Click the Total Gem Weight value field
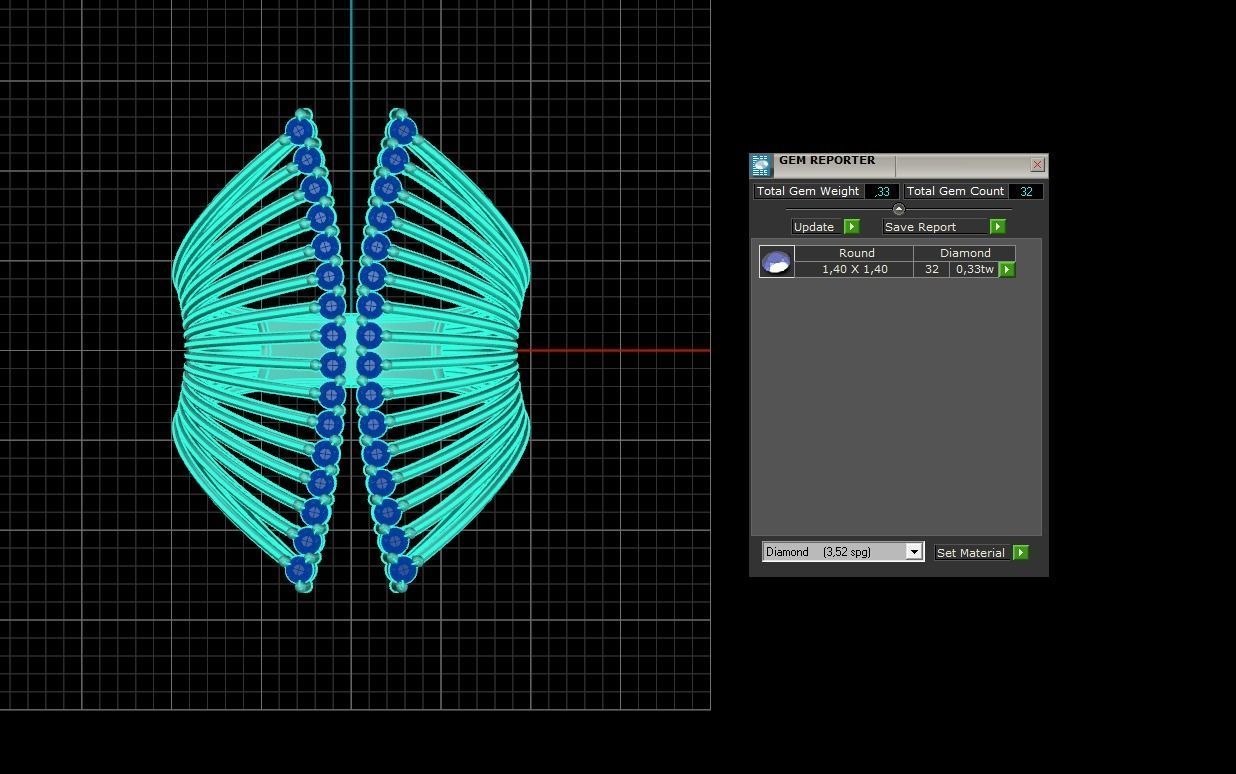This screenshot has width=1236, height=774. click(x=882, y=191)
